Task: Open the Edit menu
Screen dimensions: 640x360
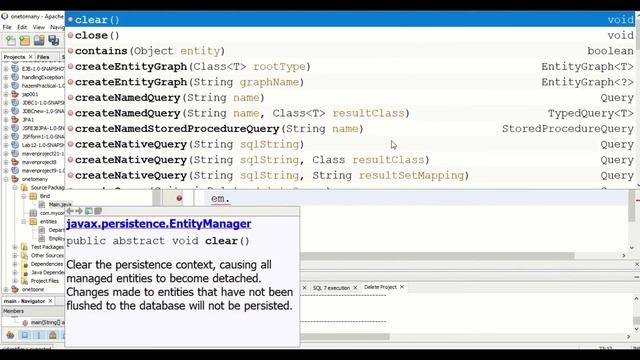Action: (22, 27)
